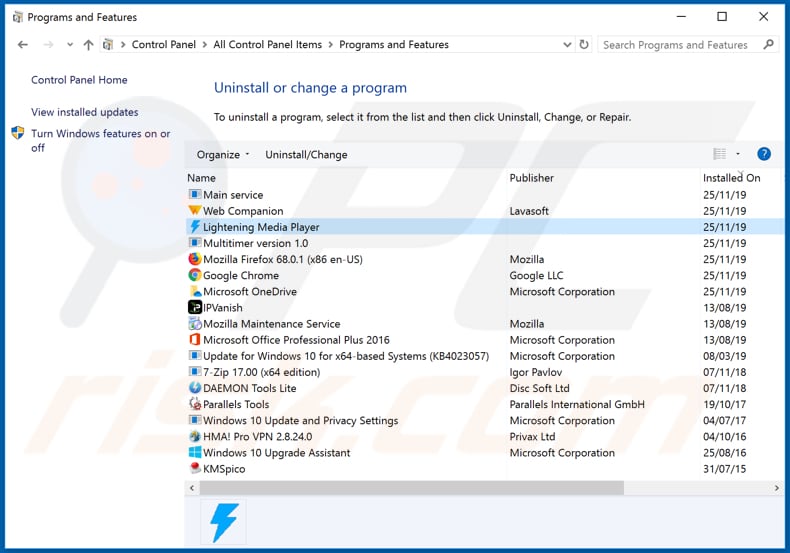Click the Mozilla Maintenance Service icon

click(194, 323)
